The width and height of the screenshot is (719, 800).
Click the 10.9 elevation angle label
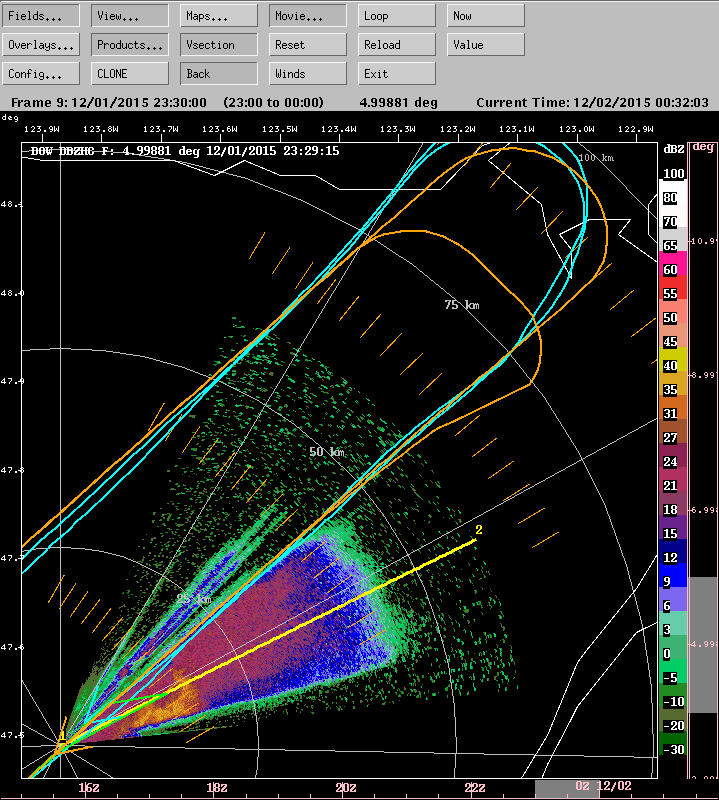point(704,241)
